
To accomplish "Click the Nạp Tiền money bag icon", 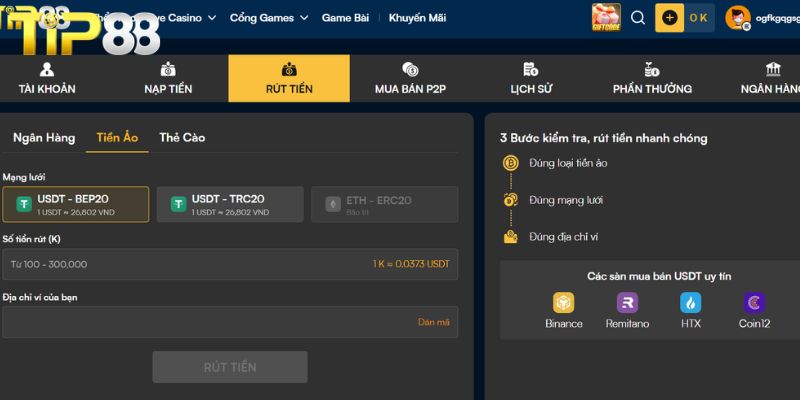I will 168,69.
